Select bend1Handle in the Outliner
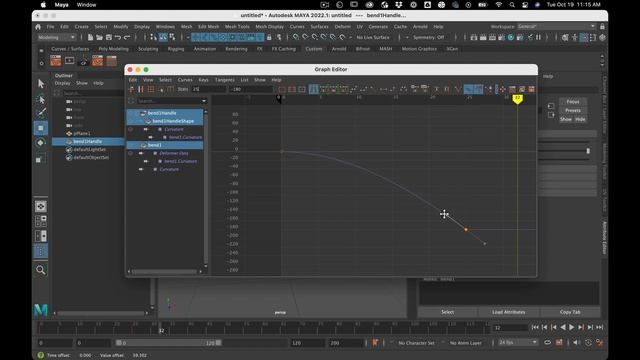Image resolution: width=640 pixels, height=360 pixels. tap(88, 141)
